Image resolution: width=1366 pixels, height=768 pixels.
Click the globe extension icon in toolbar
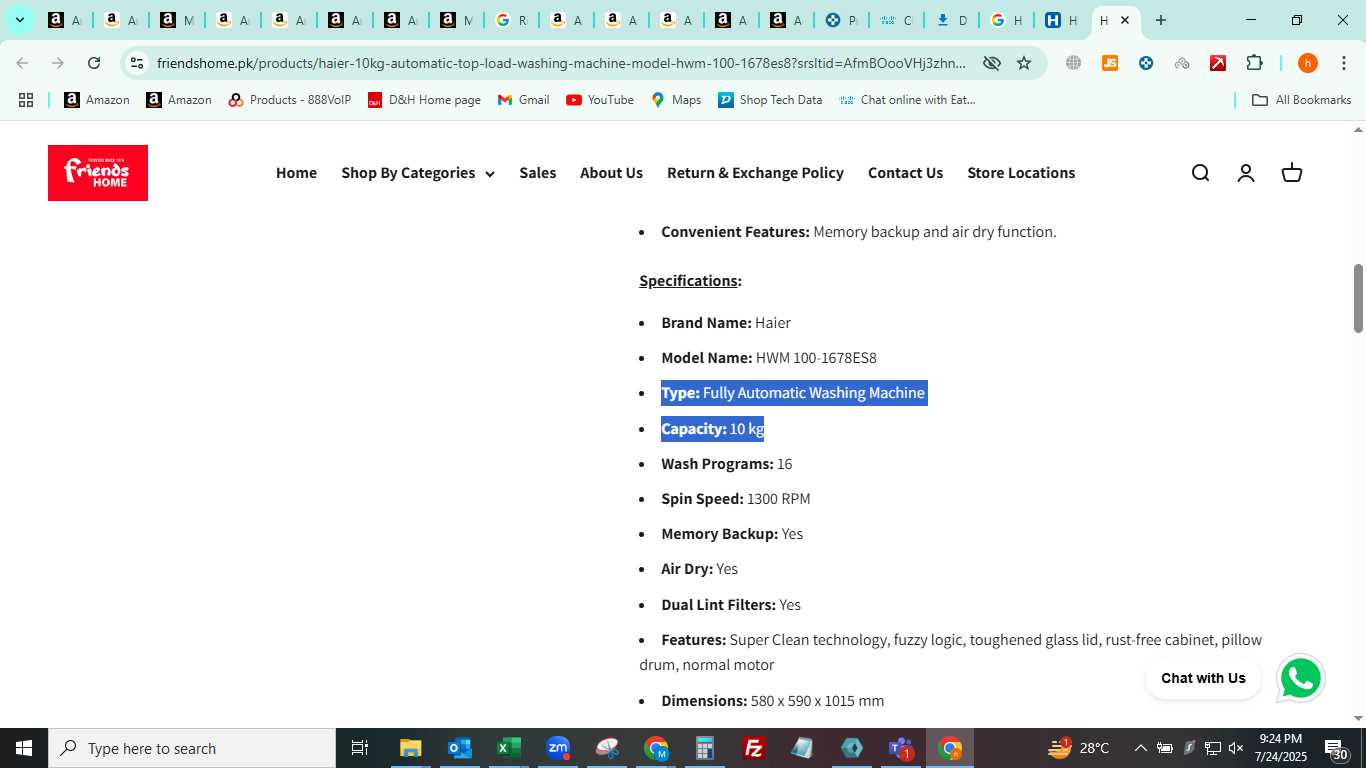[1073, 63]
